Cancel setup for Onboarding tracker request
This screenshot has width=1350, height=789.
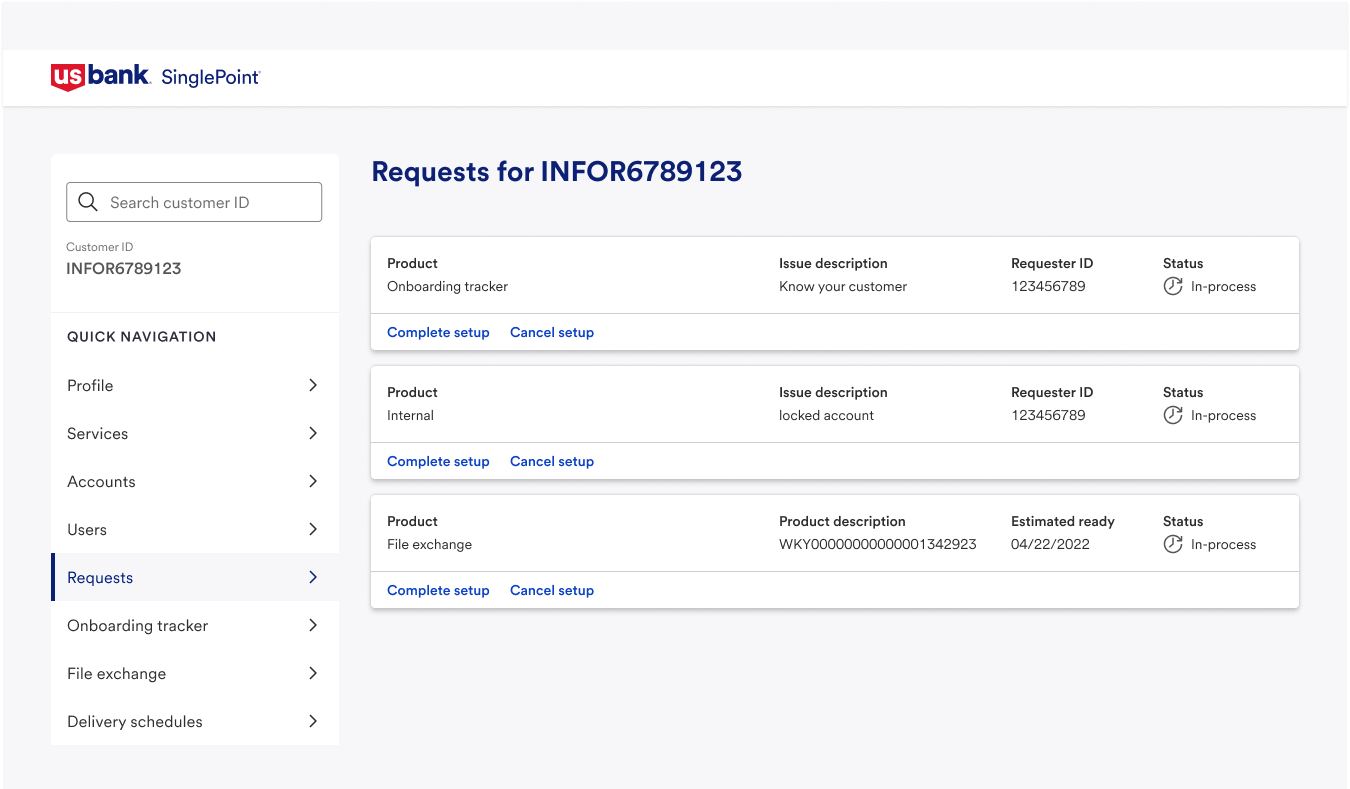(x=552, y=332)
